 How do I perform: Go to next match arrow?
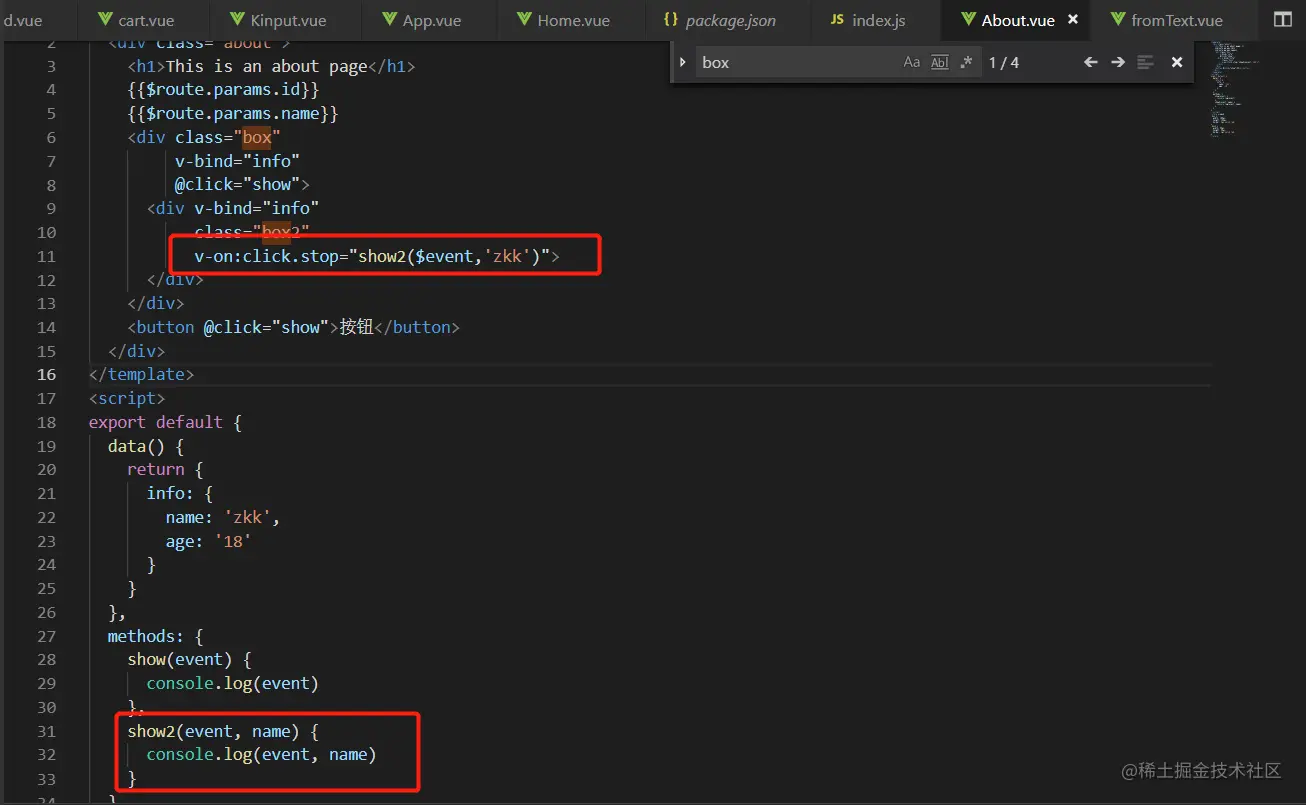[x=1118, y=62]
